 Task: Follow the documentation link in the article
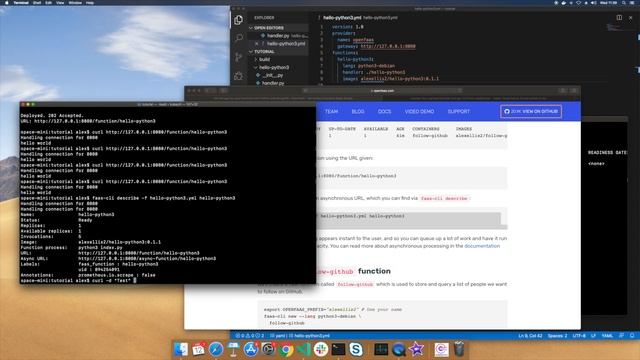click(482, 246)
